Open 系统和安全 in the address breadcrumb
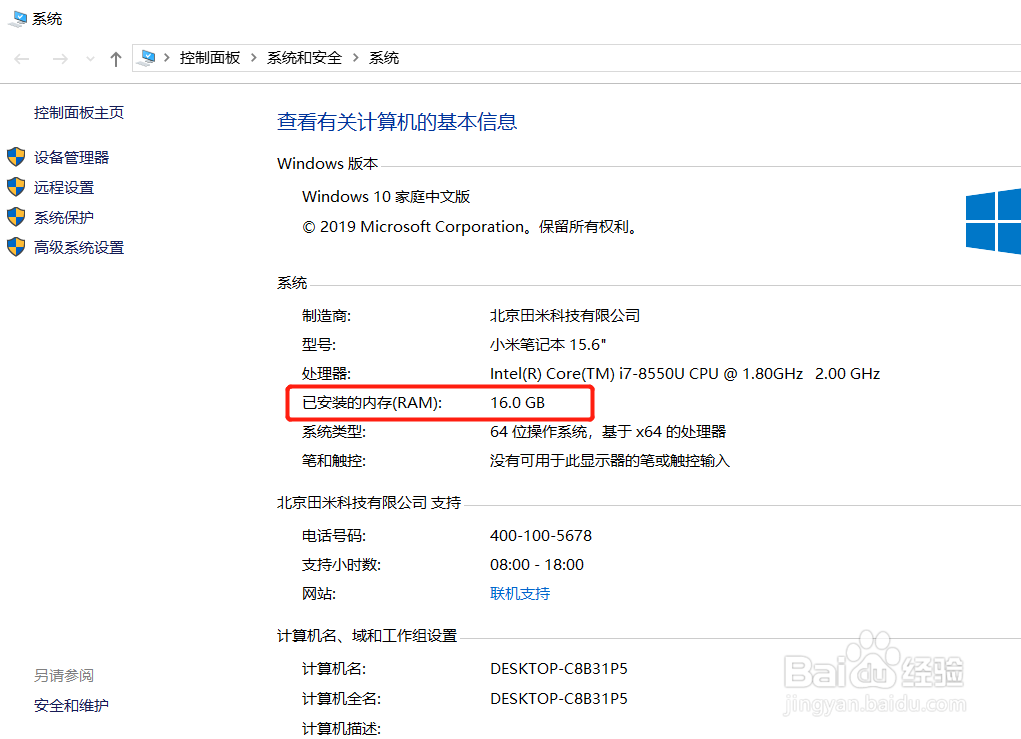Image resolution: width=1021 pixels, height=739 pixels. coord(304,58)
